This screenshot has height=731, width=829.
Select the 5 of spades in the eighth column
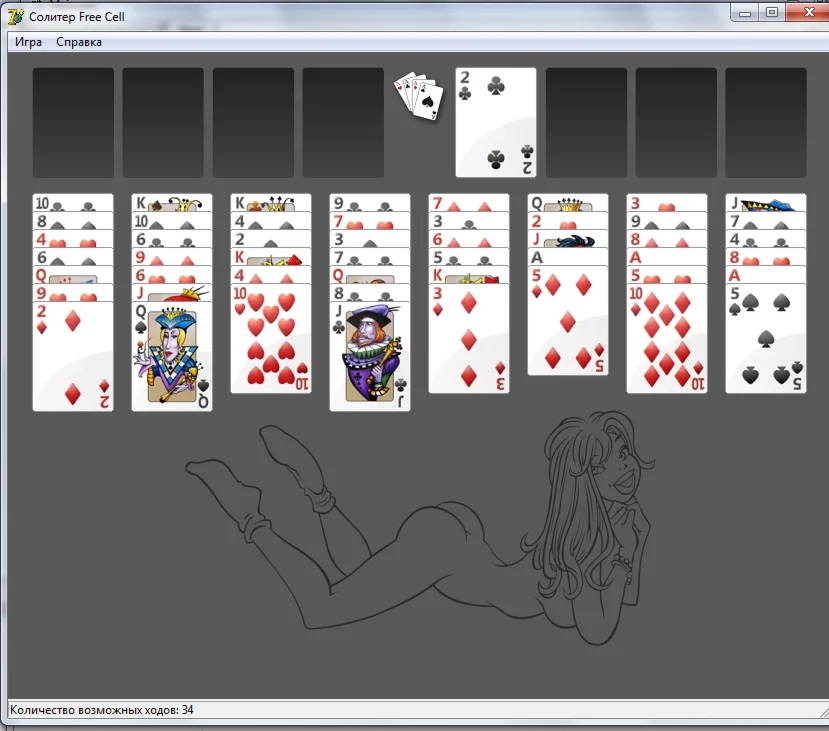point(766,338)
